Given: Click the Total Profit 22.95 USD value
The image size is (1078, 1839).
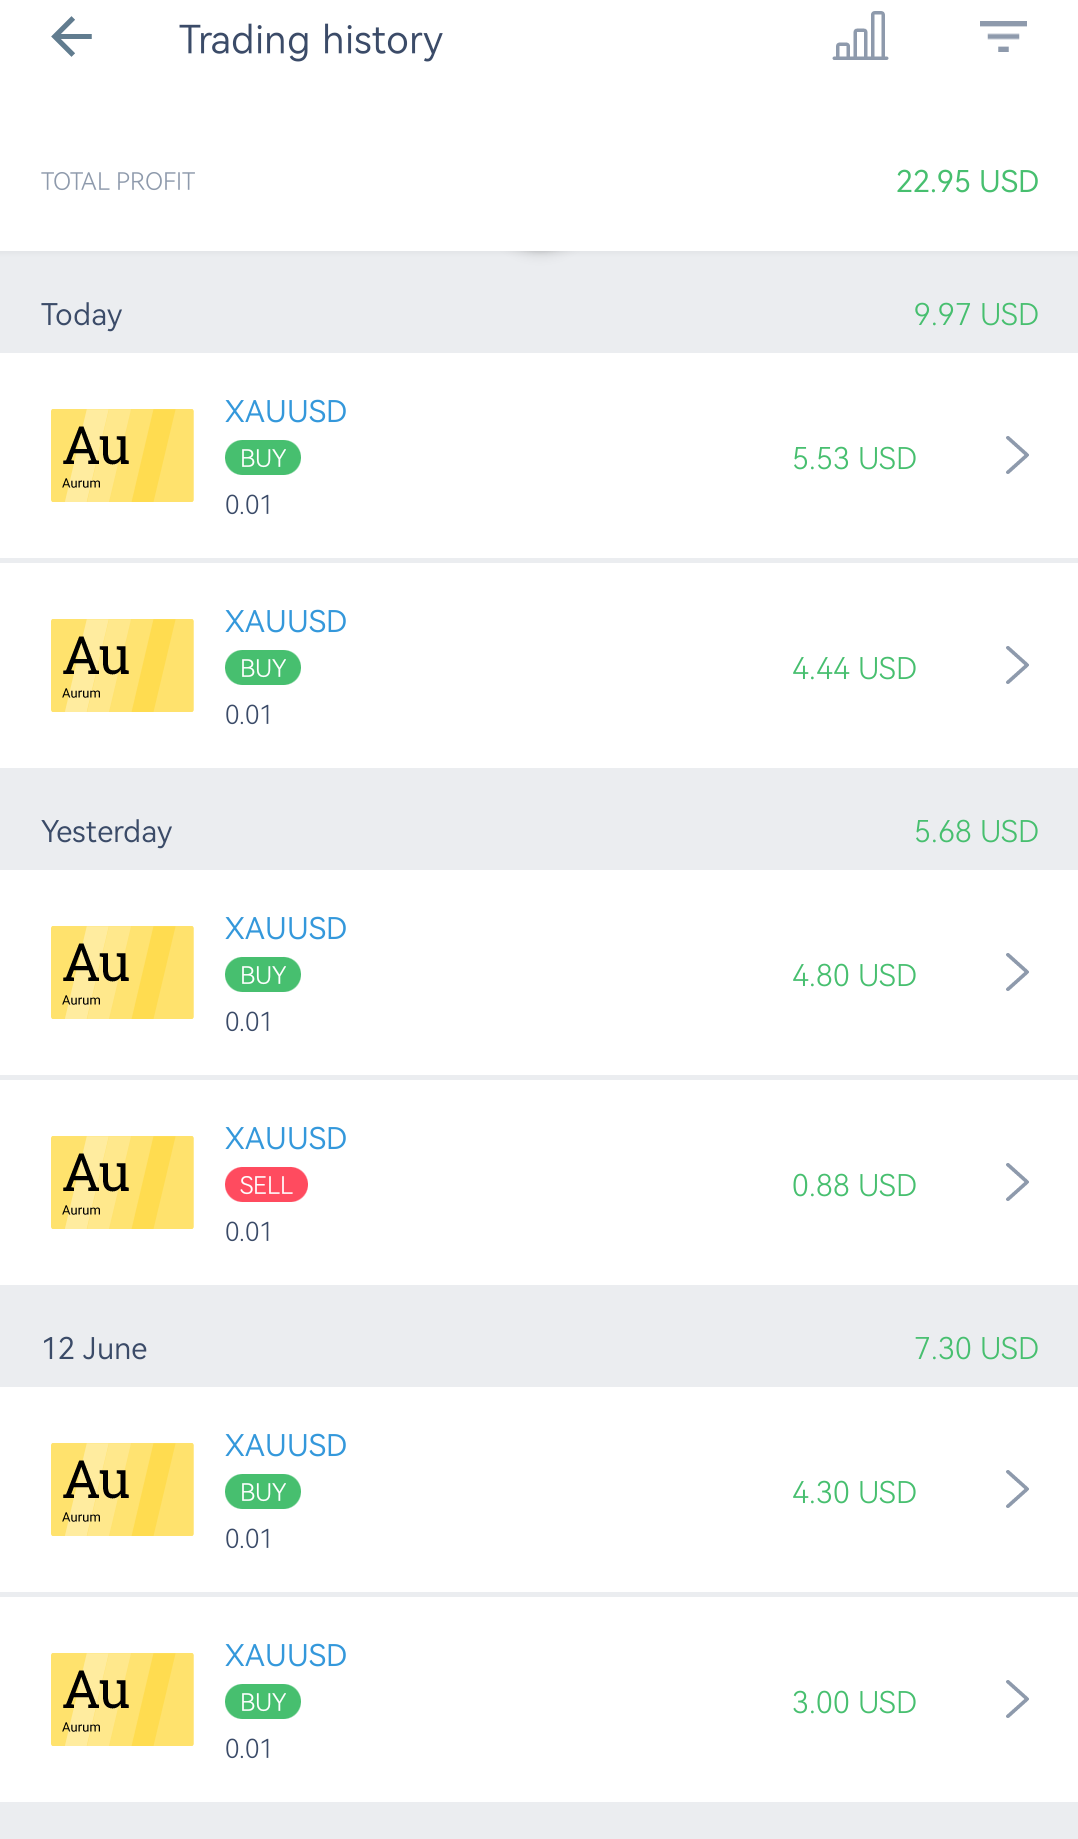Looking at the screenshot, I should click(967, 181).
